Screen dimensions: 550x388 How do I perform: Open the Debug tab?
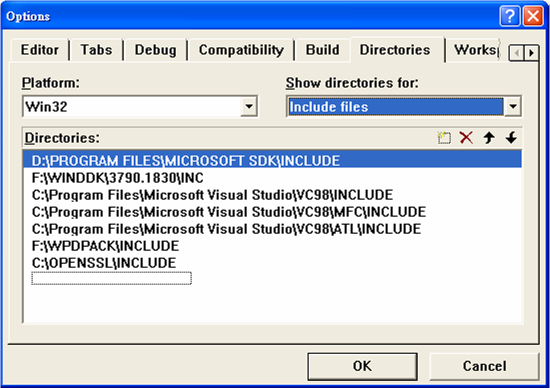point(155,50)
